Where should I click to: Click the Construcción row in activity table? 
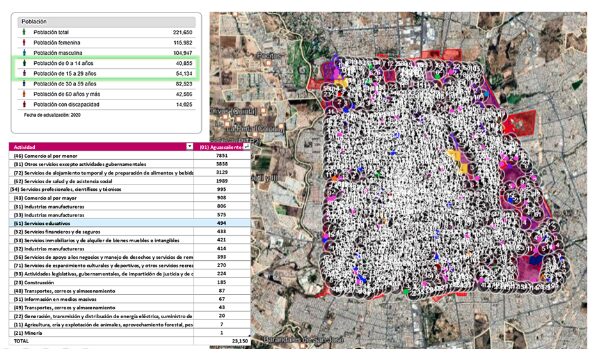coord(130,282)
